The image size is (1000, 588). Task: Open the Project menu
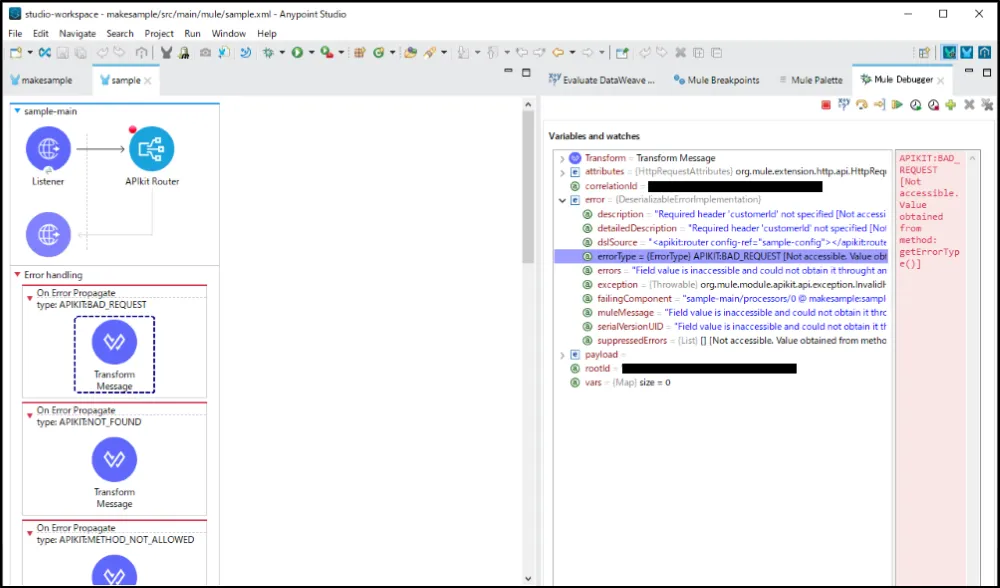[159, 34]
